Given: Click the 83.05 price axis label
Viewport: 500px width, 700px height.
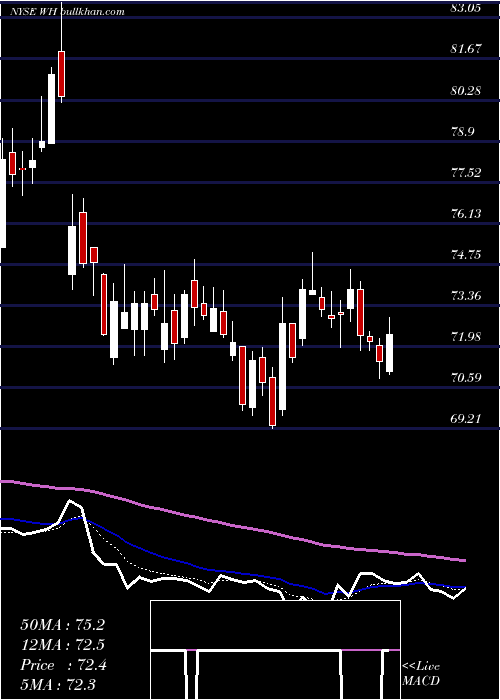Looking at the screenshot, I should click(466, 8).
